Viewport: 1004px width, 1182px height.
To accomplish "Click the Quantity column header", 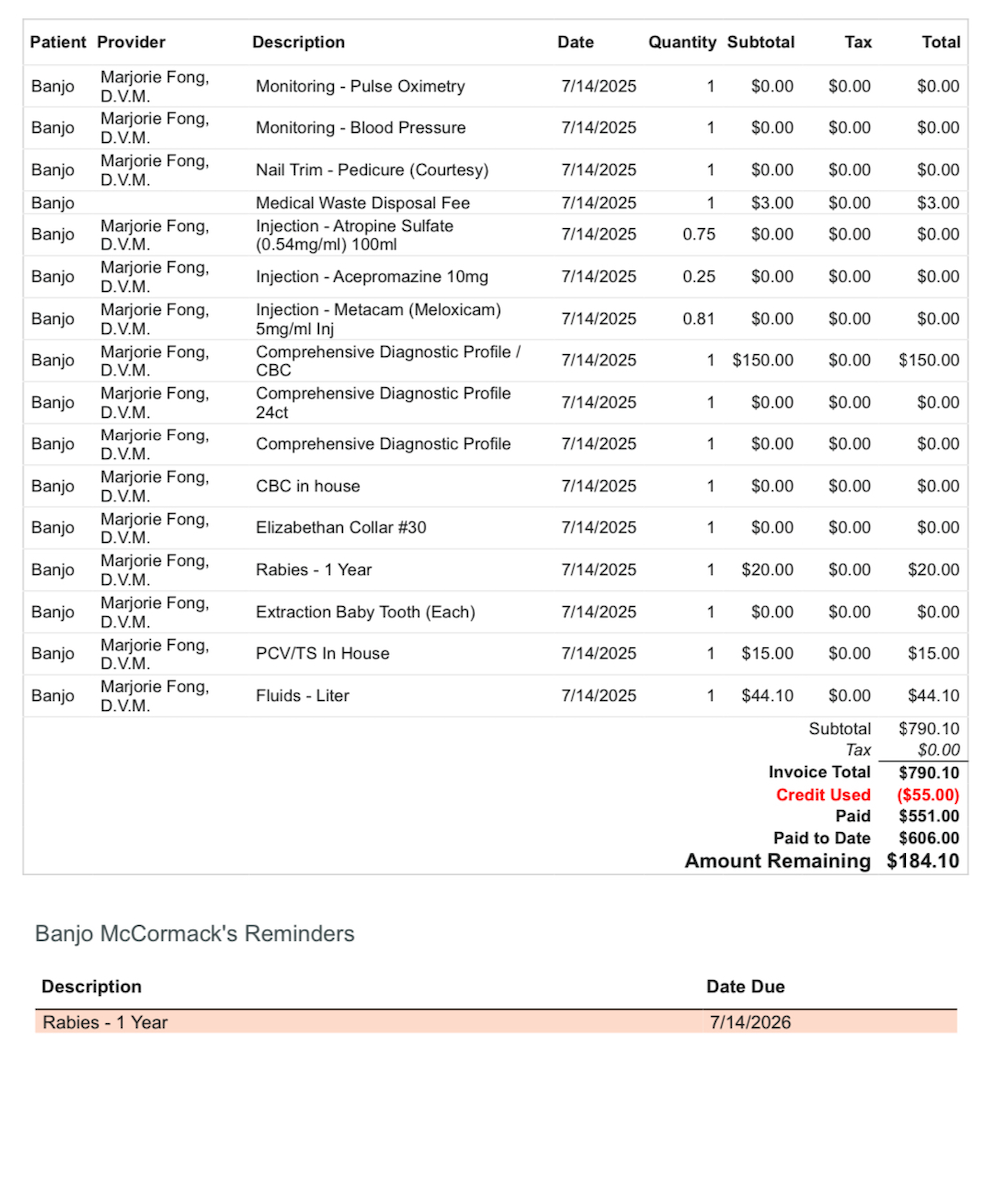I will (x=682, y=42).
